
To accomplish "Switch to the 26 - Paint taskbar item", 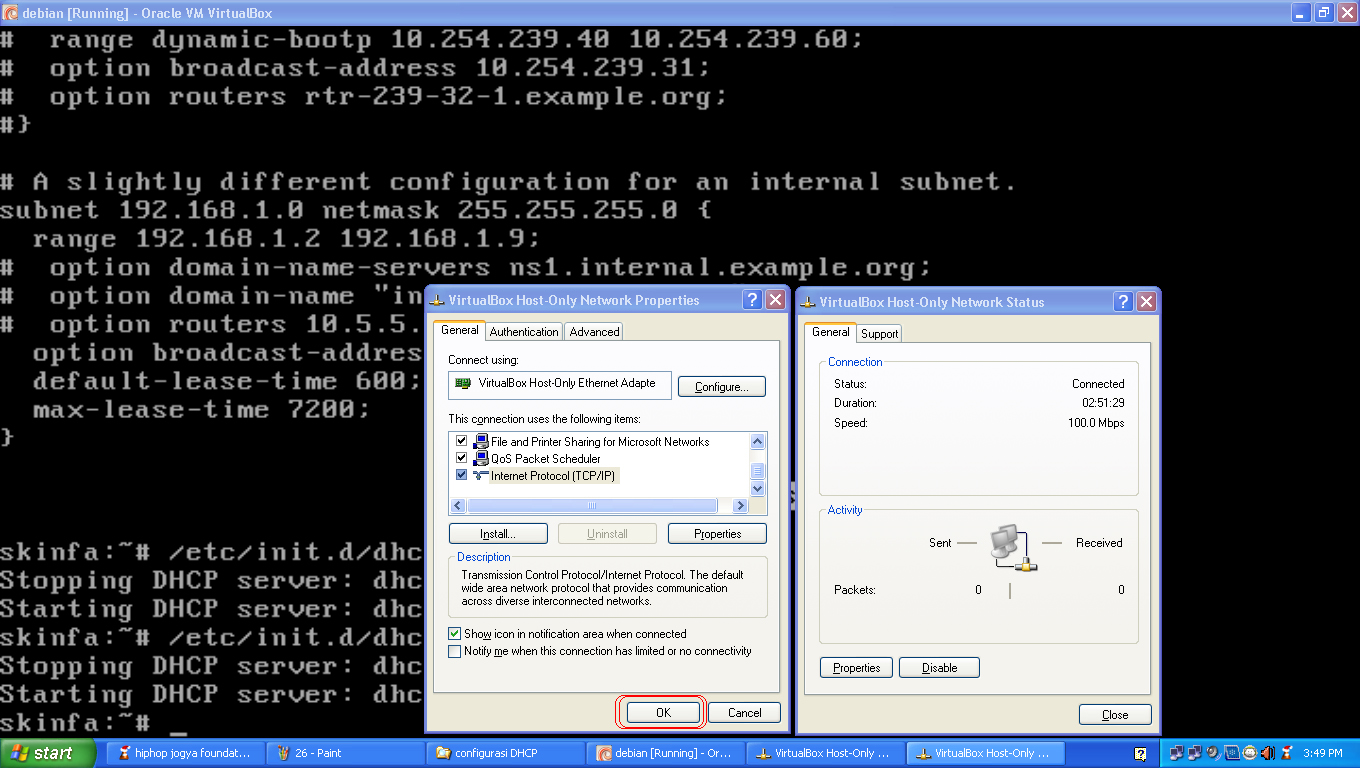I will [345, 753].
